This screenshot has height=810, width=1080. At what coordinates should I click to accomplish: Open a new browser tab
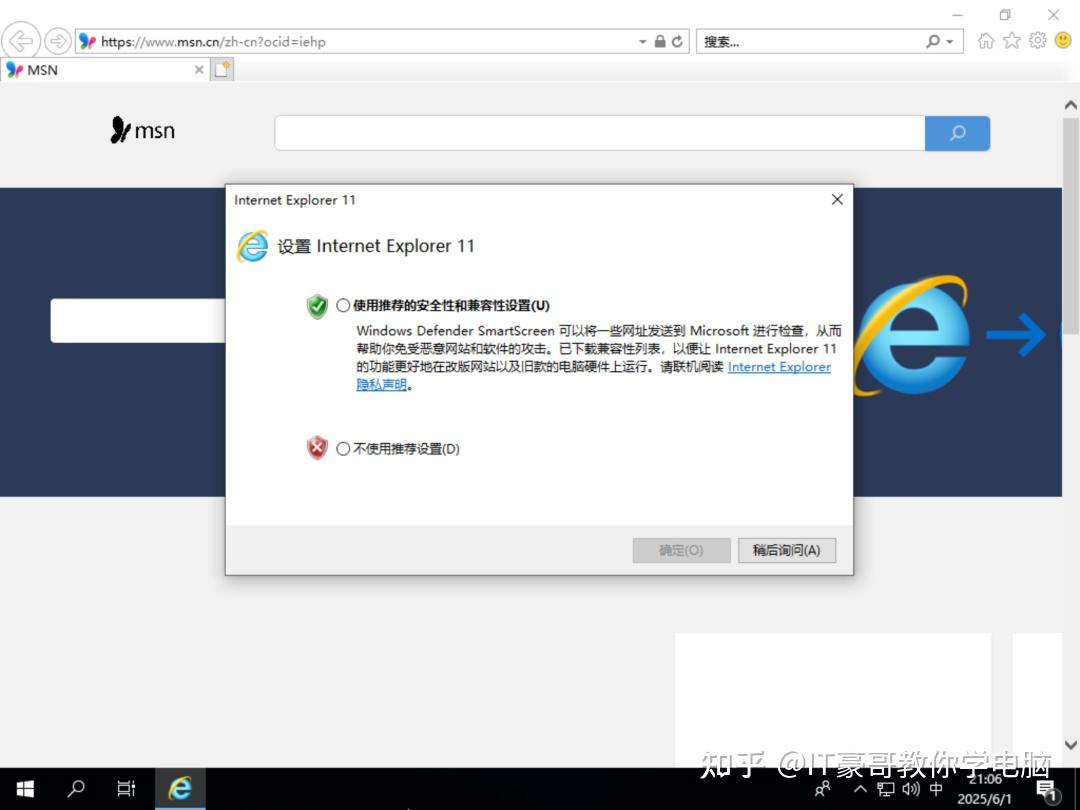(222, 70)
